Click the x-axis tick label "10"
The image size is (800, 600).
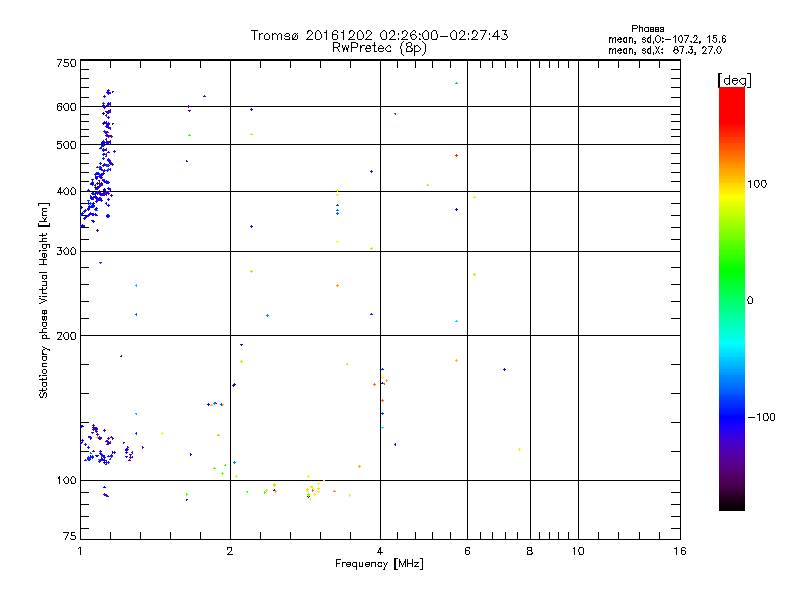tap(578, 551)
